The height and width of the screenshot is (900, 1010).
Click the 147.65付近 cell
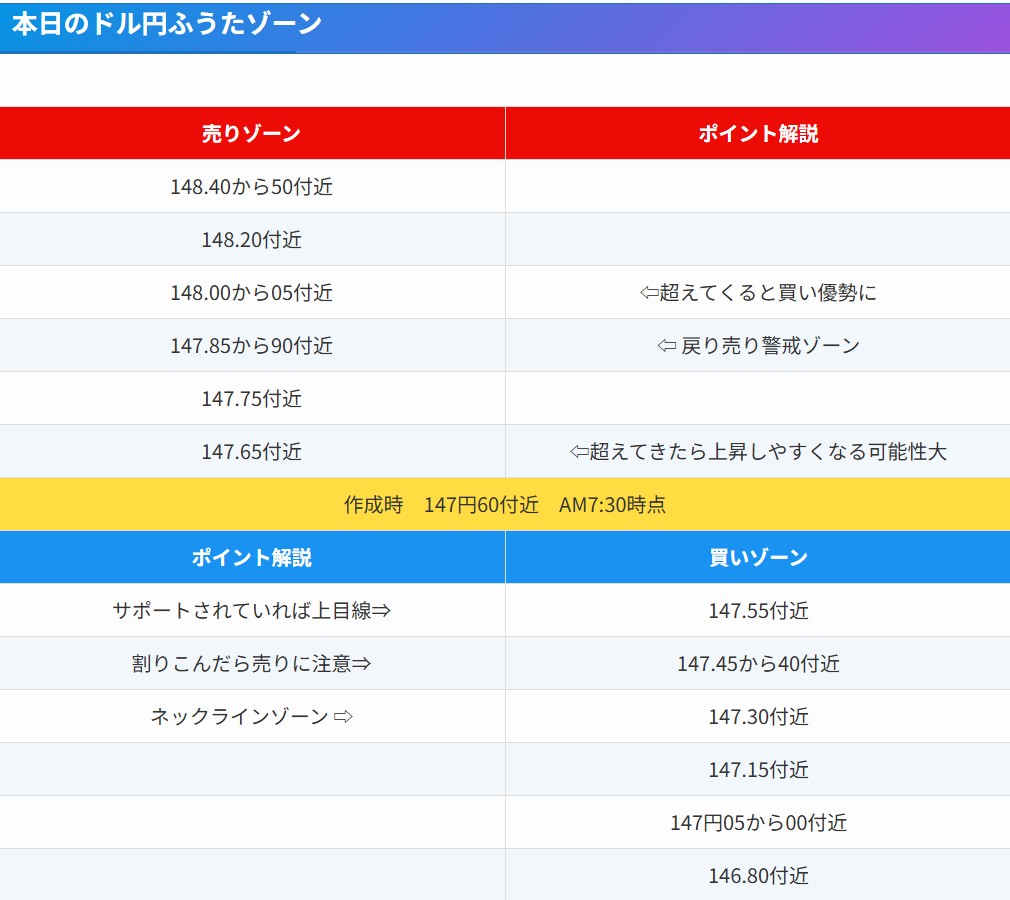tap(252, 451)
